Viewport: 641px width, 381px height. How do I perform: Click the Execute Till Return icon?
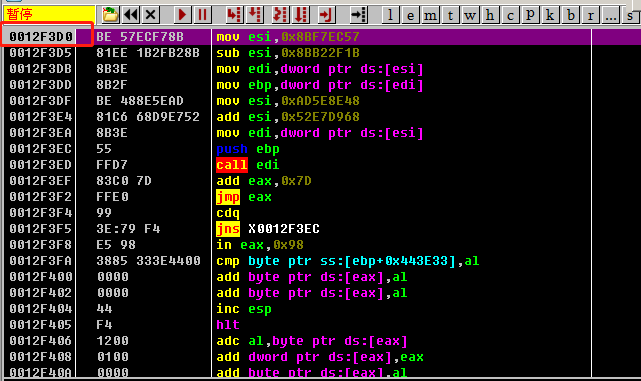pyautogui.click(x=326, y=15)
